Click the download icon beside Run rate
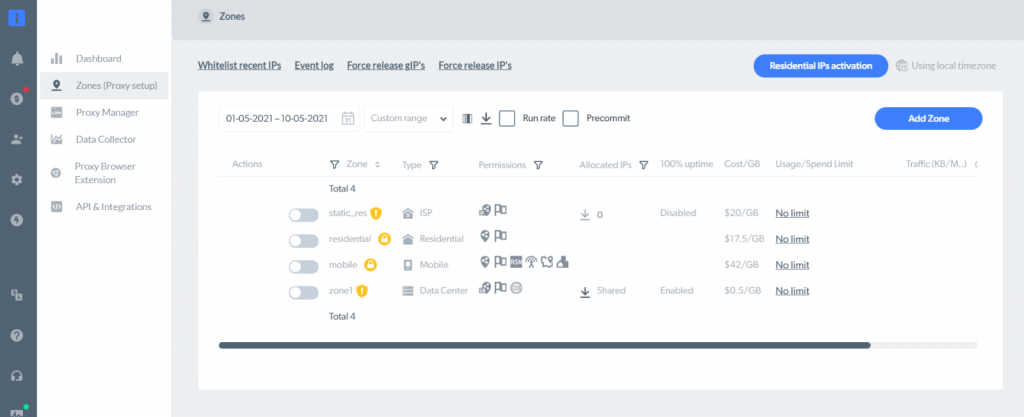Screen dimensions: 1024x417 coord(485,118)
